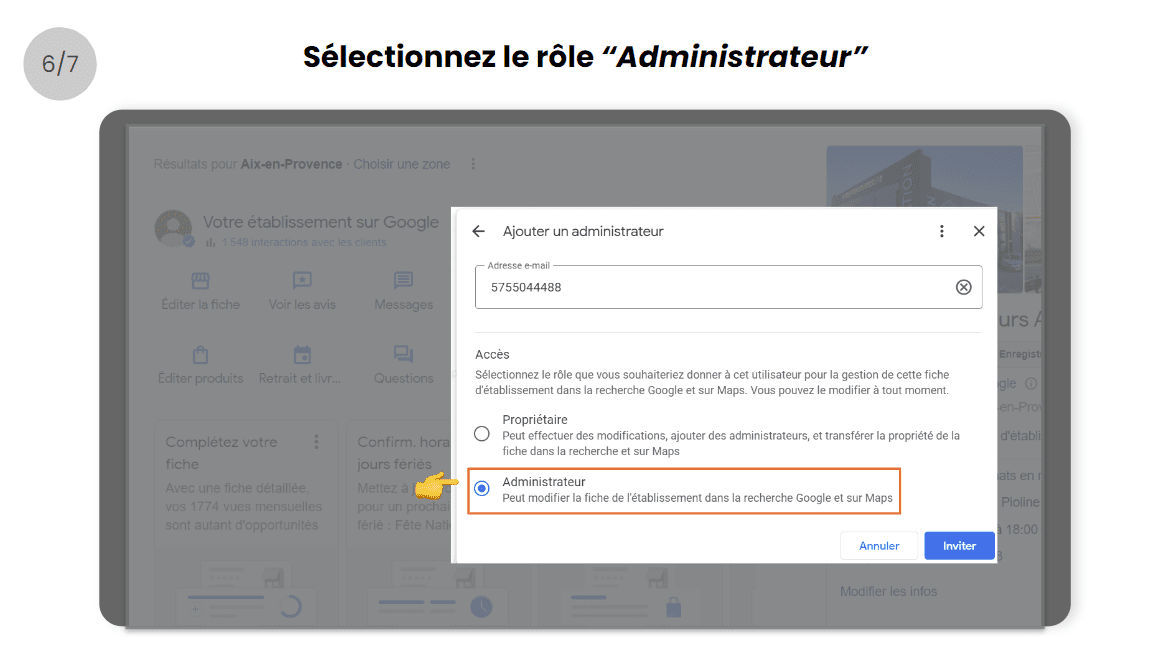Screen dimensions: 1167x656
Task: Click the Choisir une zone link
Action: coord(401,164)
